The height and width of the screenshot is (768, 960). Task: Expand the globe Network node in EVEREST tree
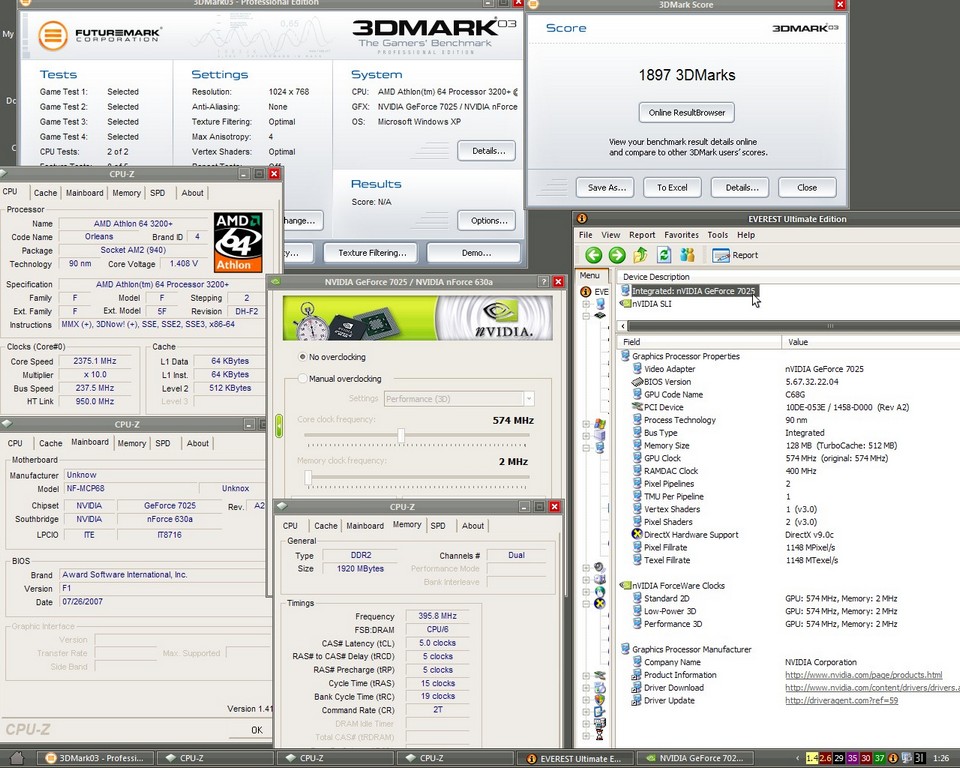pos(586,592)
